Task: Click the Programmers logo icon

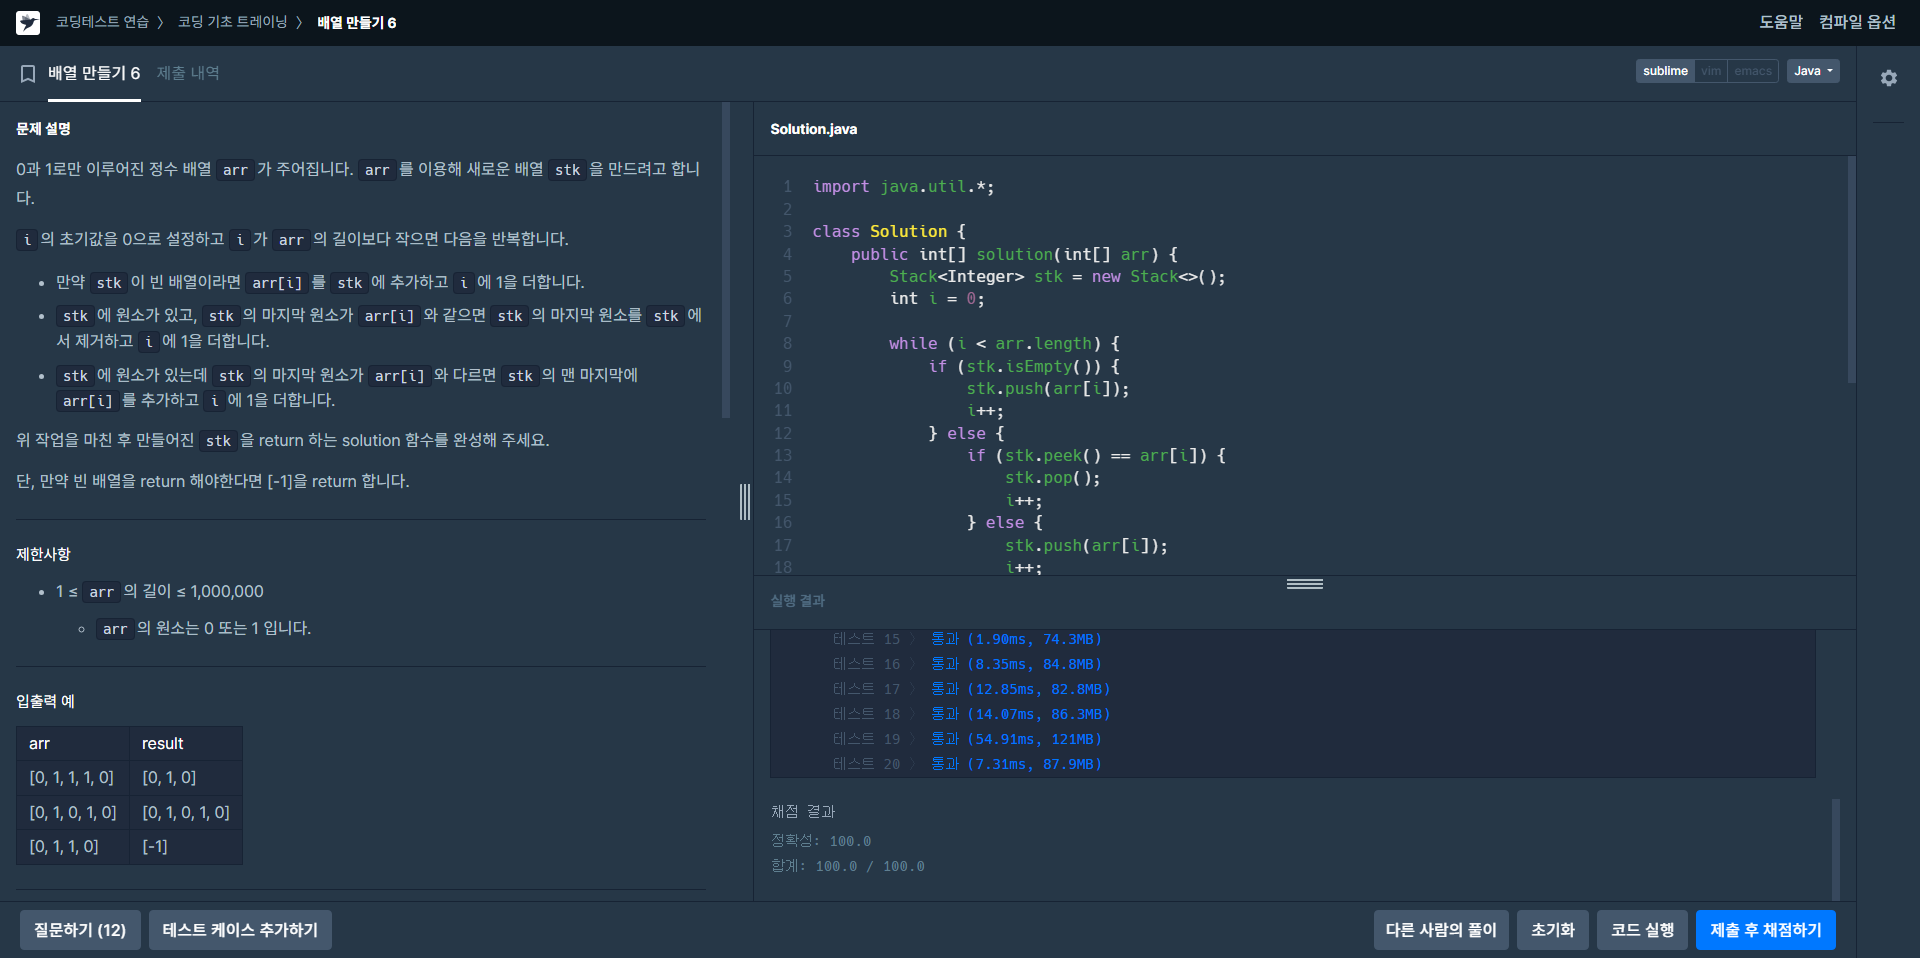Action: pyautogui.click(x=28, y=22)
